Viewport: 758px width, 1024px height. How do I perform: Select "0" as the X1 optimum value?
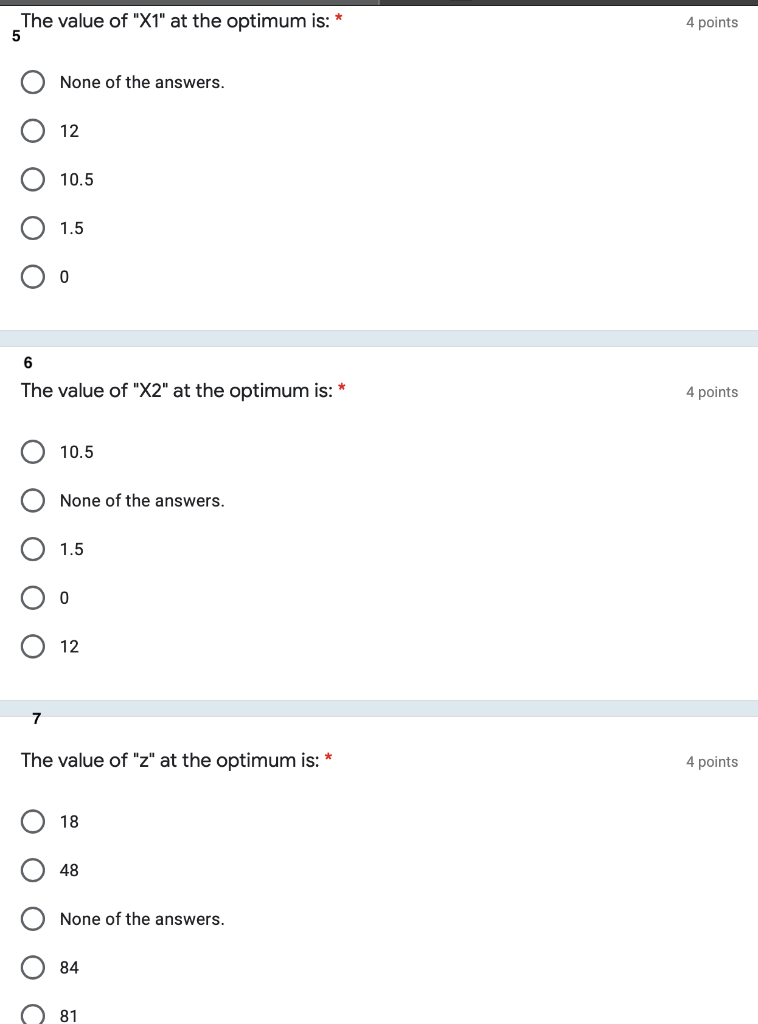(x=33, y=276)
